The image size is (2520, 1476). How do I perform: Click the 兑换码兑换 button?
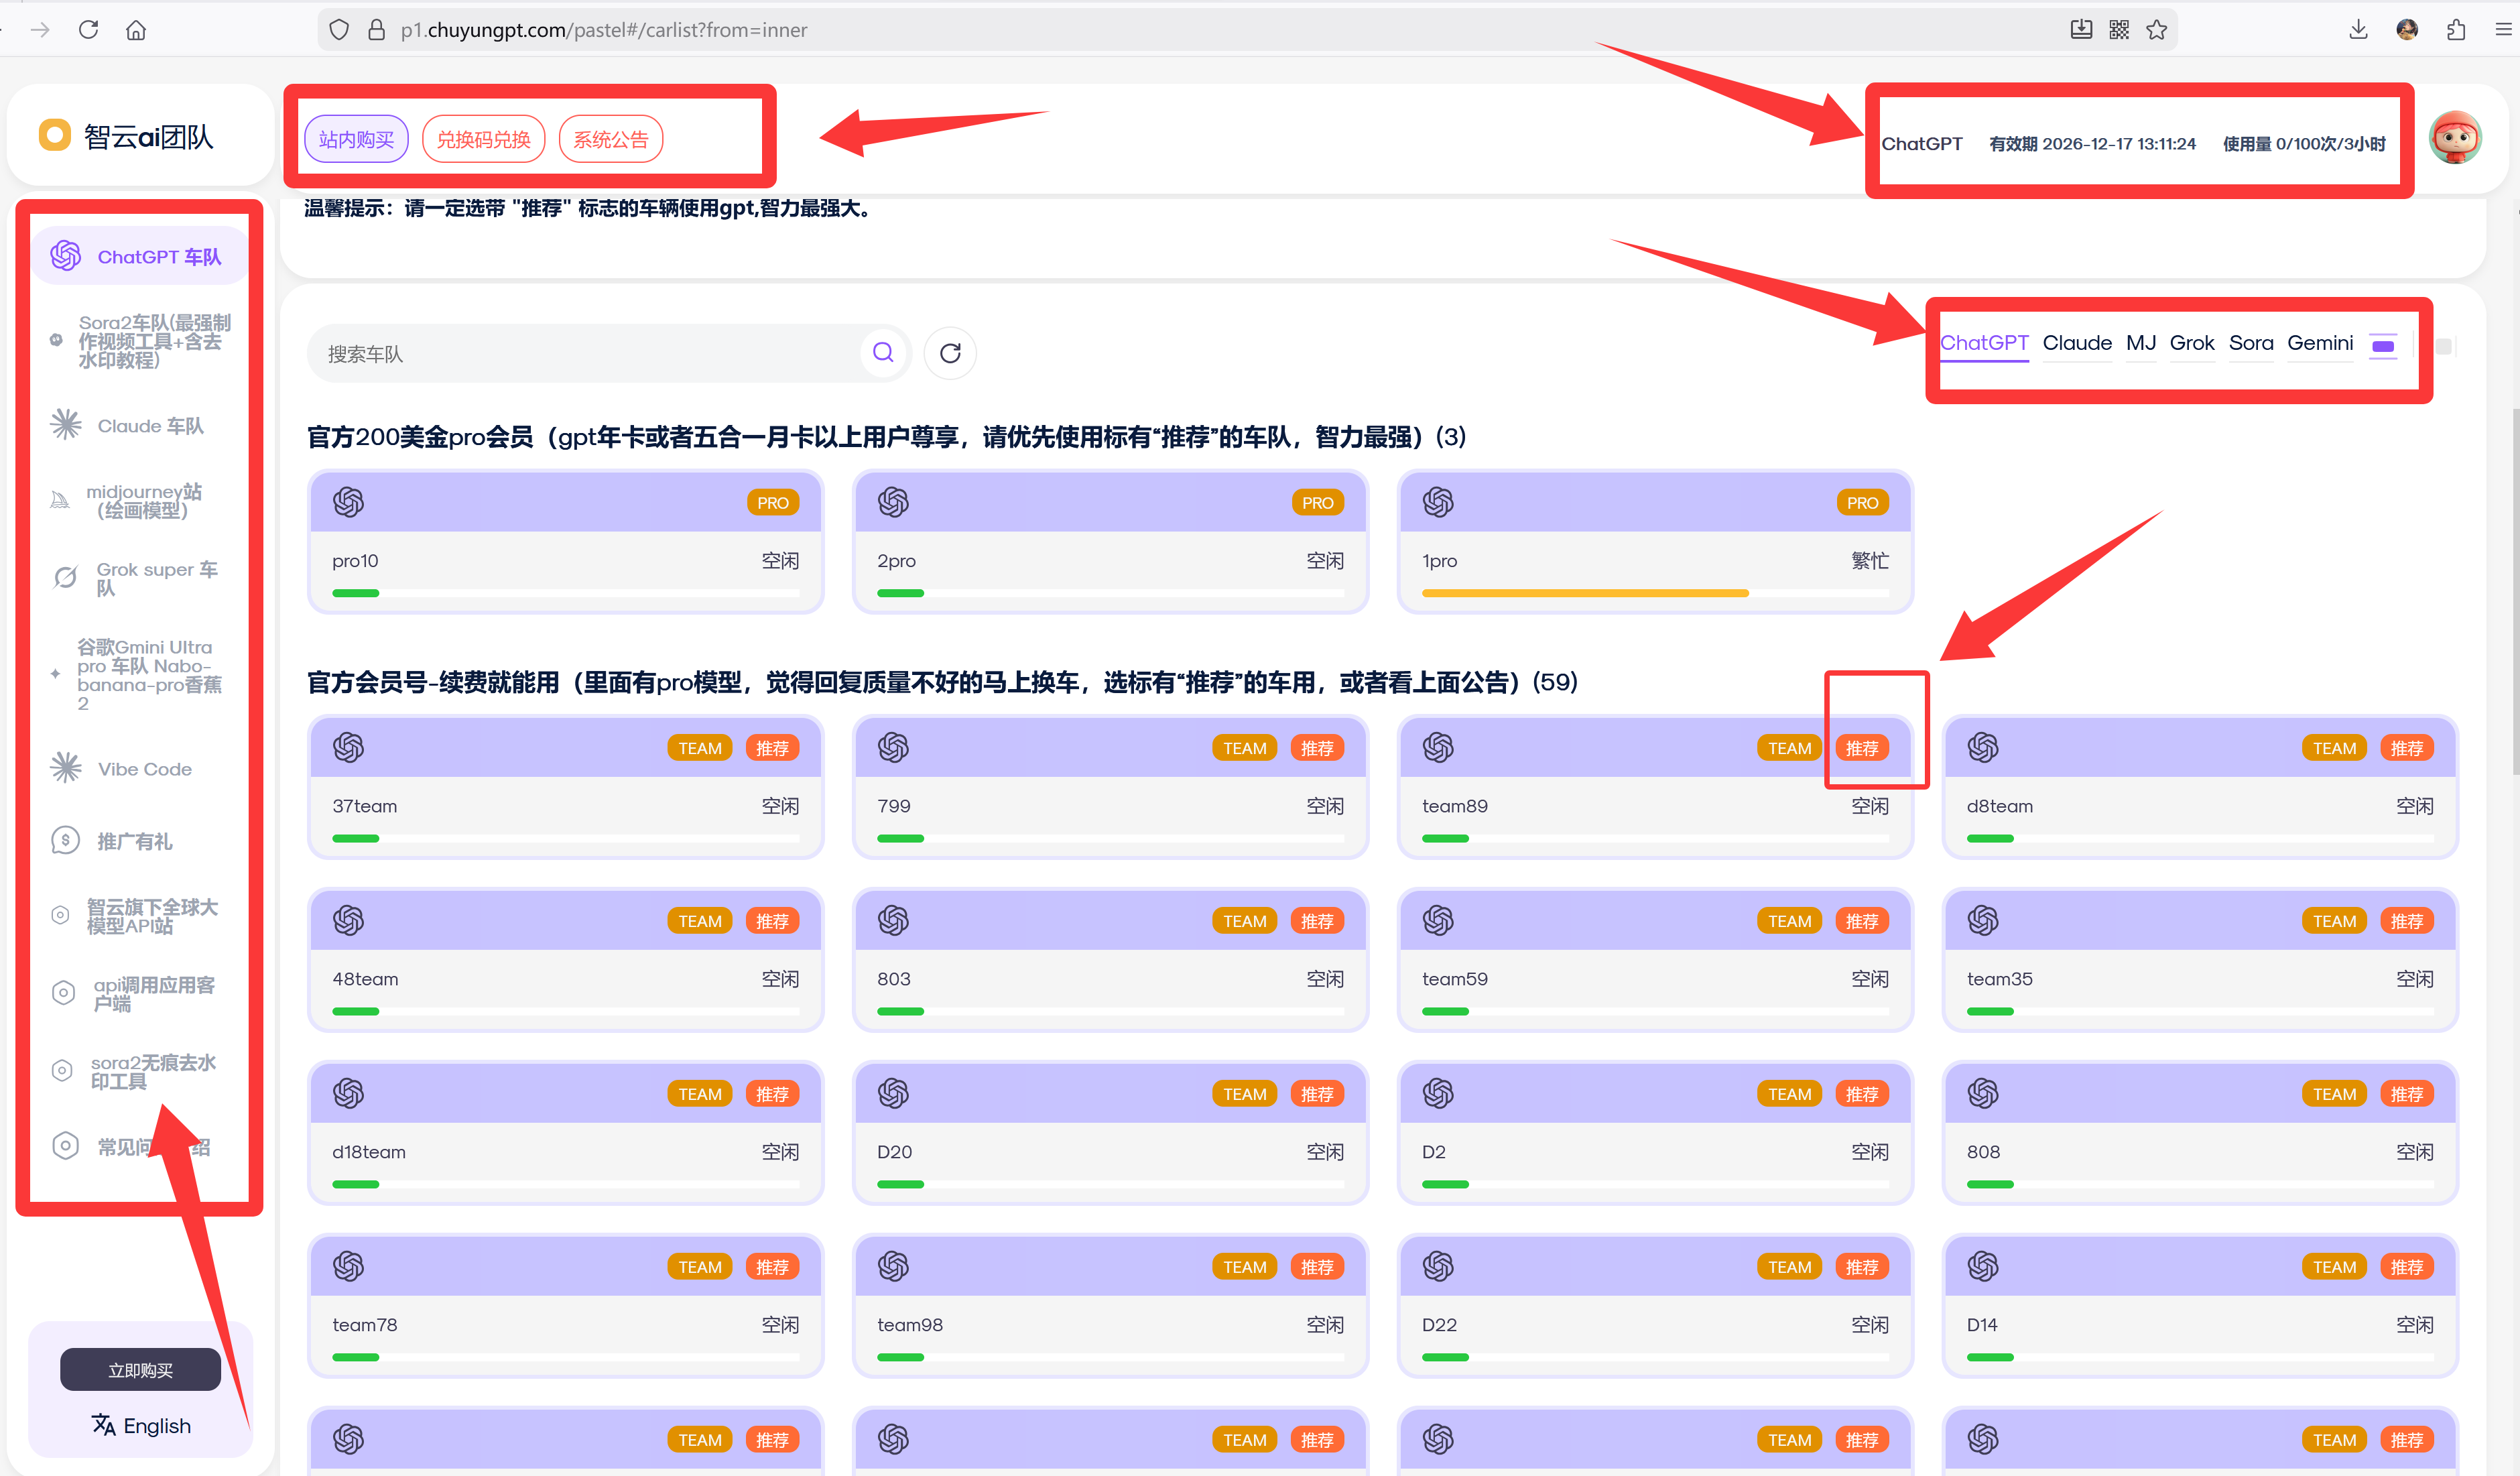[x=483, y=140]
